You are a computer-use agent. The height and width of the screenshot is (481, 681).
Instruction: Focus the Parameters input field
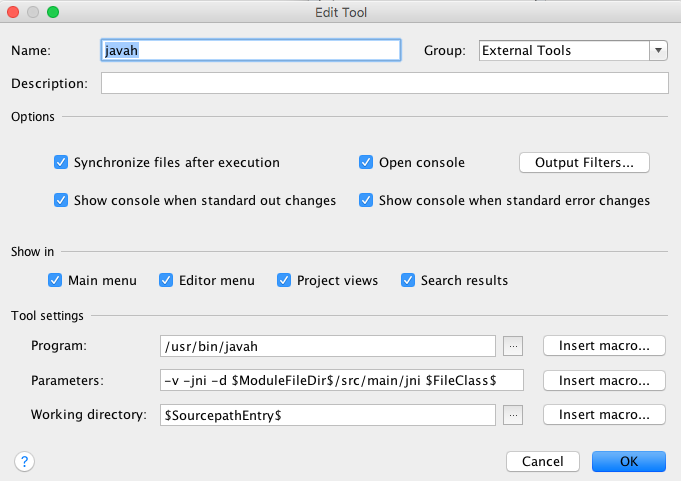tap(326, 380)
